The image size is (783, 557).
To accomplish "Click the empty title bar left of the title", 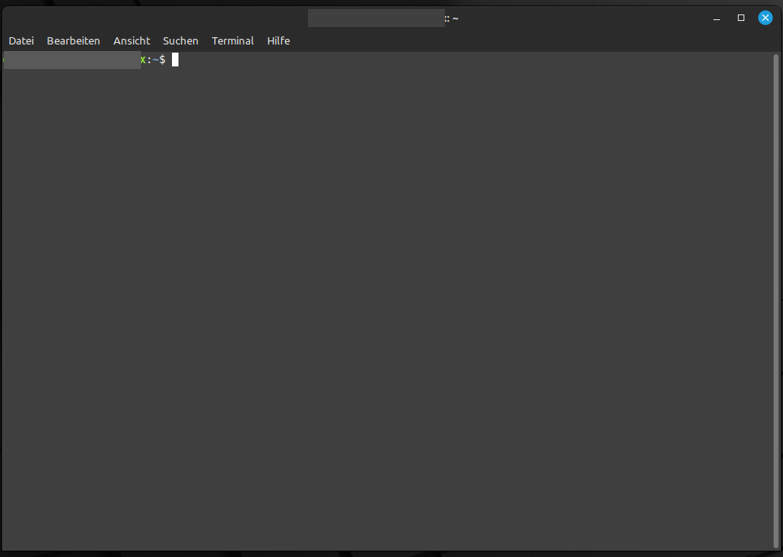I will [150, 18].
